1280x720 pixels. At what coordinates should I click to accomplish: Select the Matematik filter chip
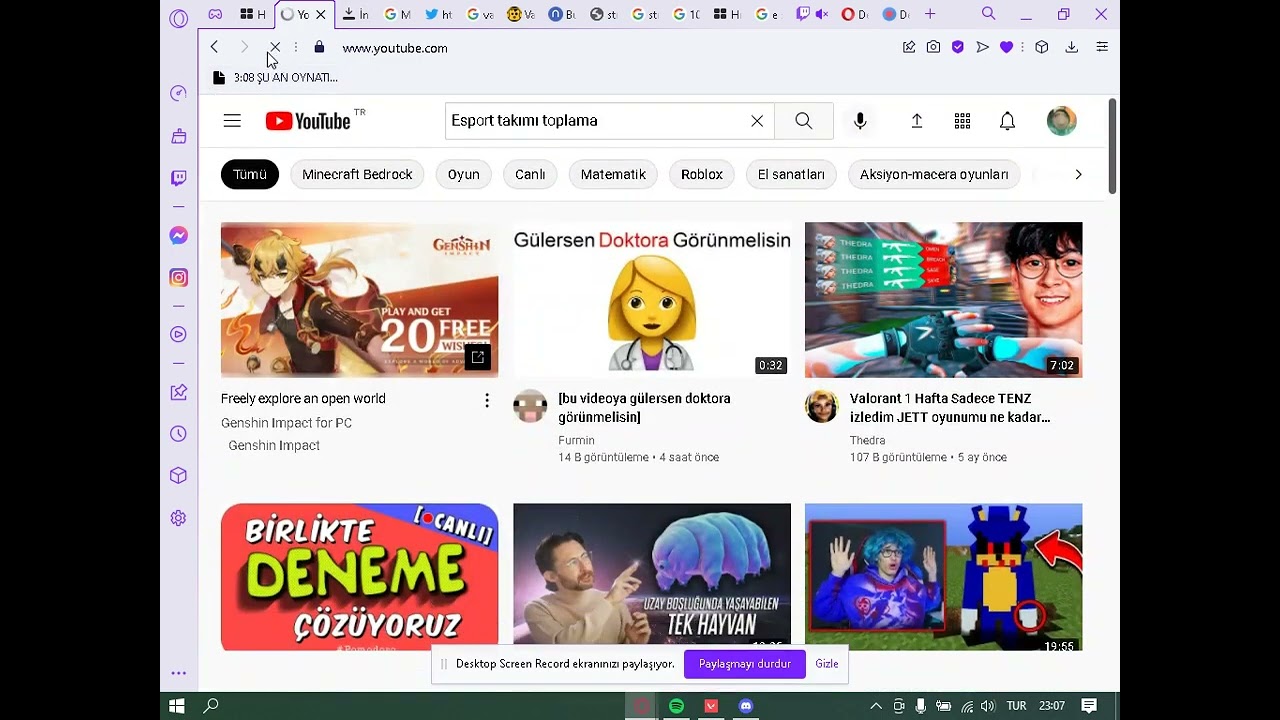point(613,174)
